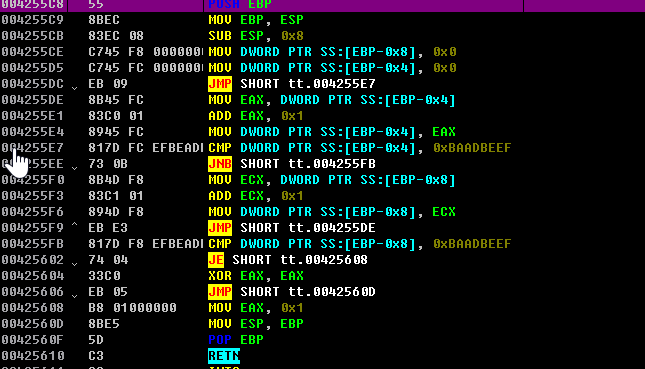
Task: Select hex bytes 83EC 08
Action: coord(116,36)
